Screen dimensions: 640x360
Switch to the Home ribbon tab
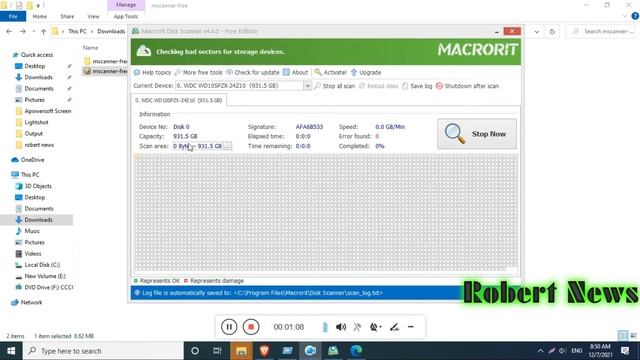[40, 16]
